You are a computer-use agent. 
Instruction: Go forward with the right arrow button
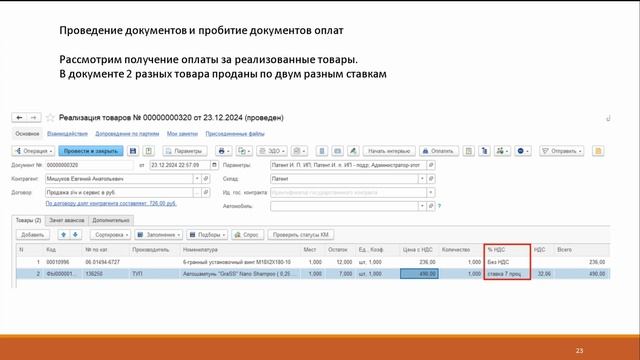pyautogui.click(x=34, y=118)
